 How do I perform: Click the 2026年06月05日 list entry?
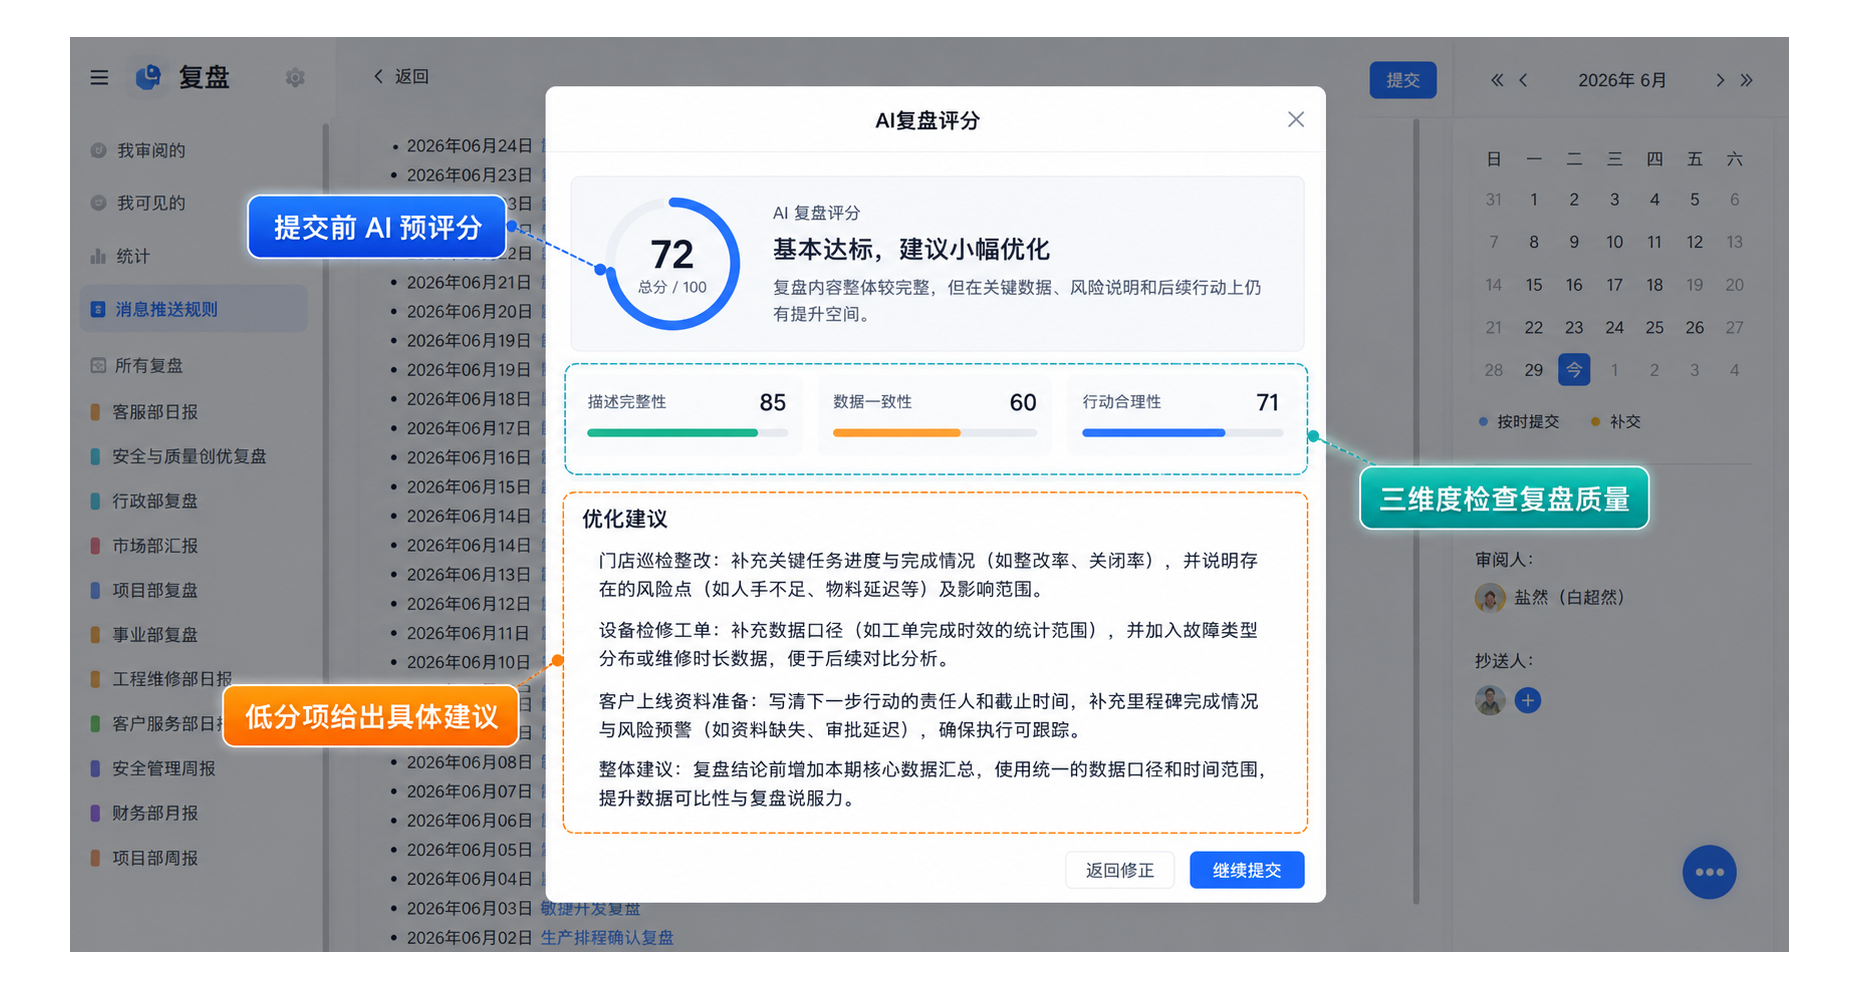(x=469, y=849)
